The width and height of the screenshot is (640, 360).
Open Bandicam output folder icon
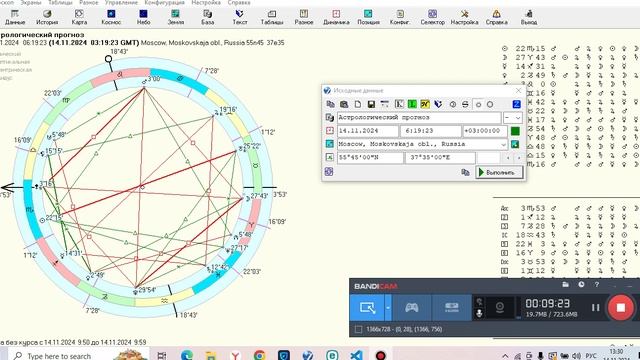[565, 284]
